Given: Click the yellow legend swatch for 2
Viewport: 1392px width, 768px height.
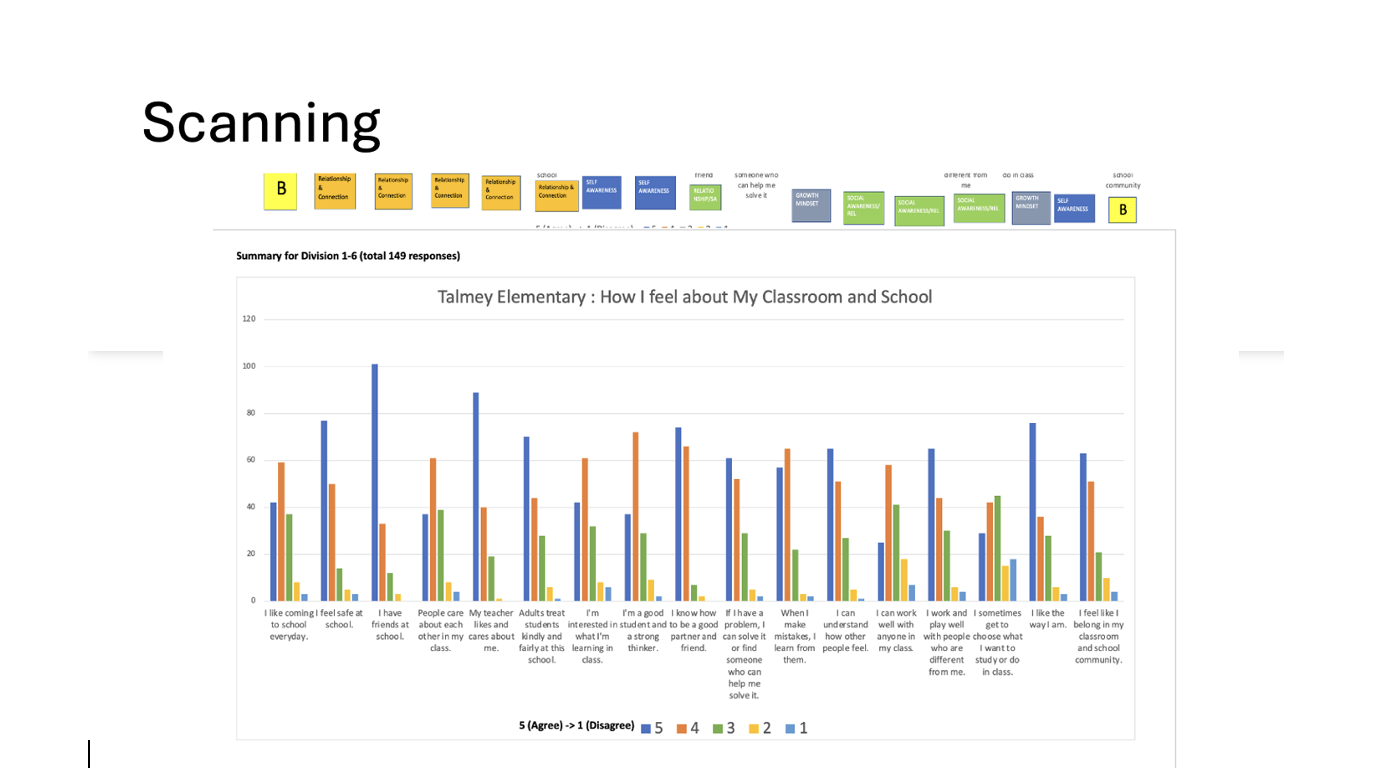Looking at the screenshot, I should (x=754, y=728).
